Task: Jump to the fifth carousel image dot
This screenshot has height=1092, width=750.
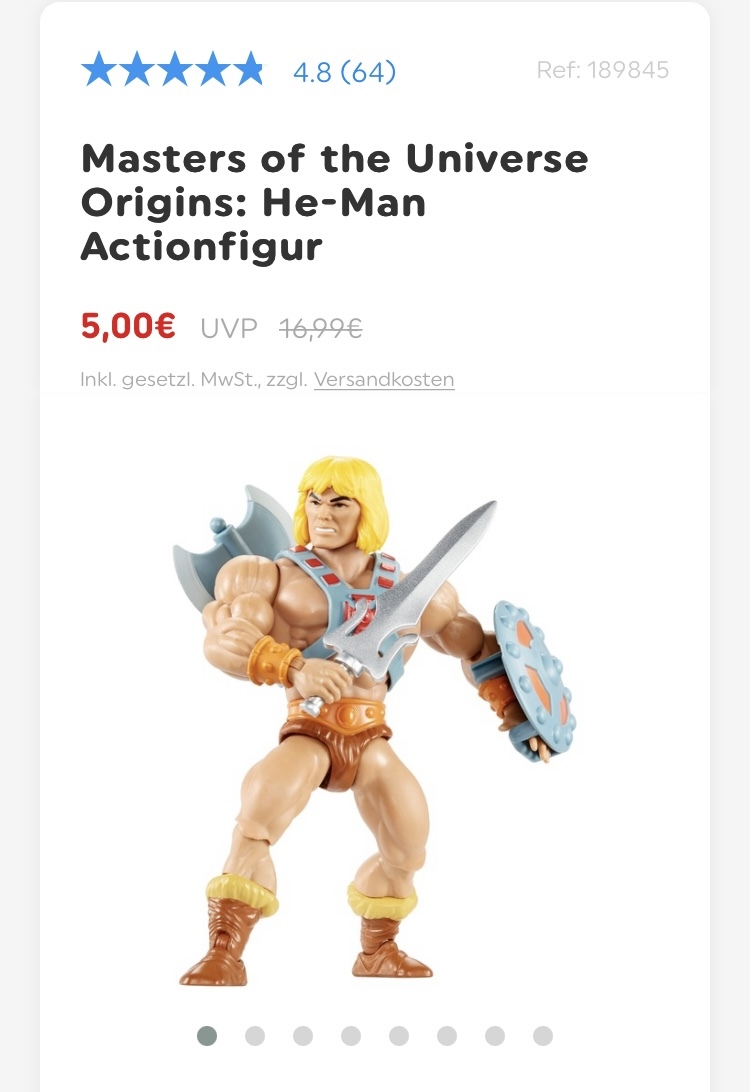Action: pos(399,1036)
